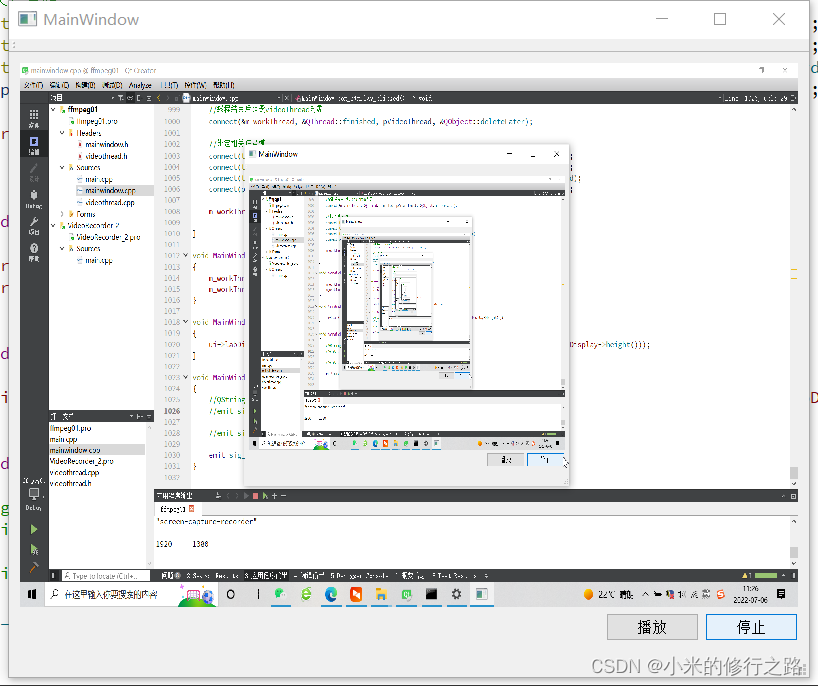Select VideoRecorder_2.pro in project tree

tap(108, 237)
